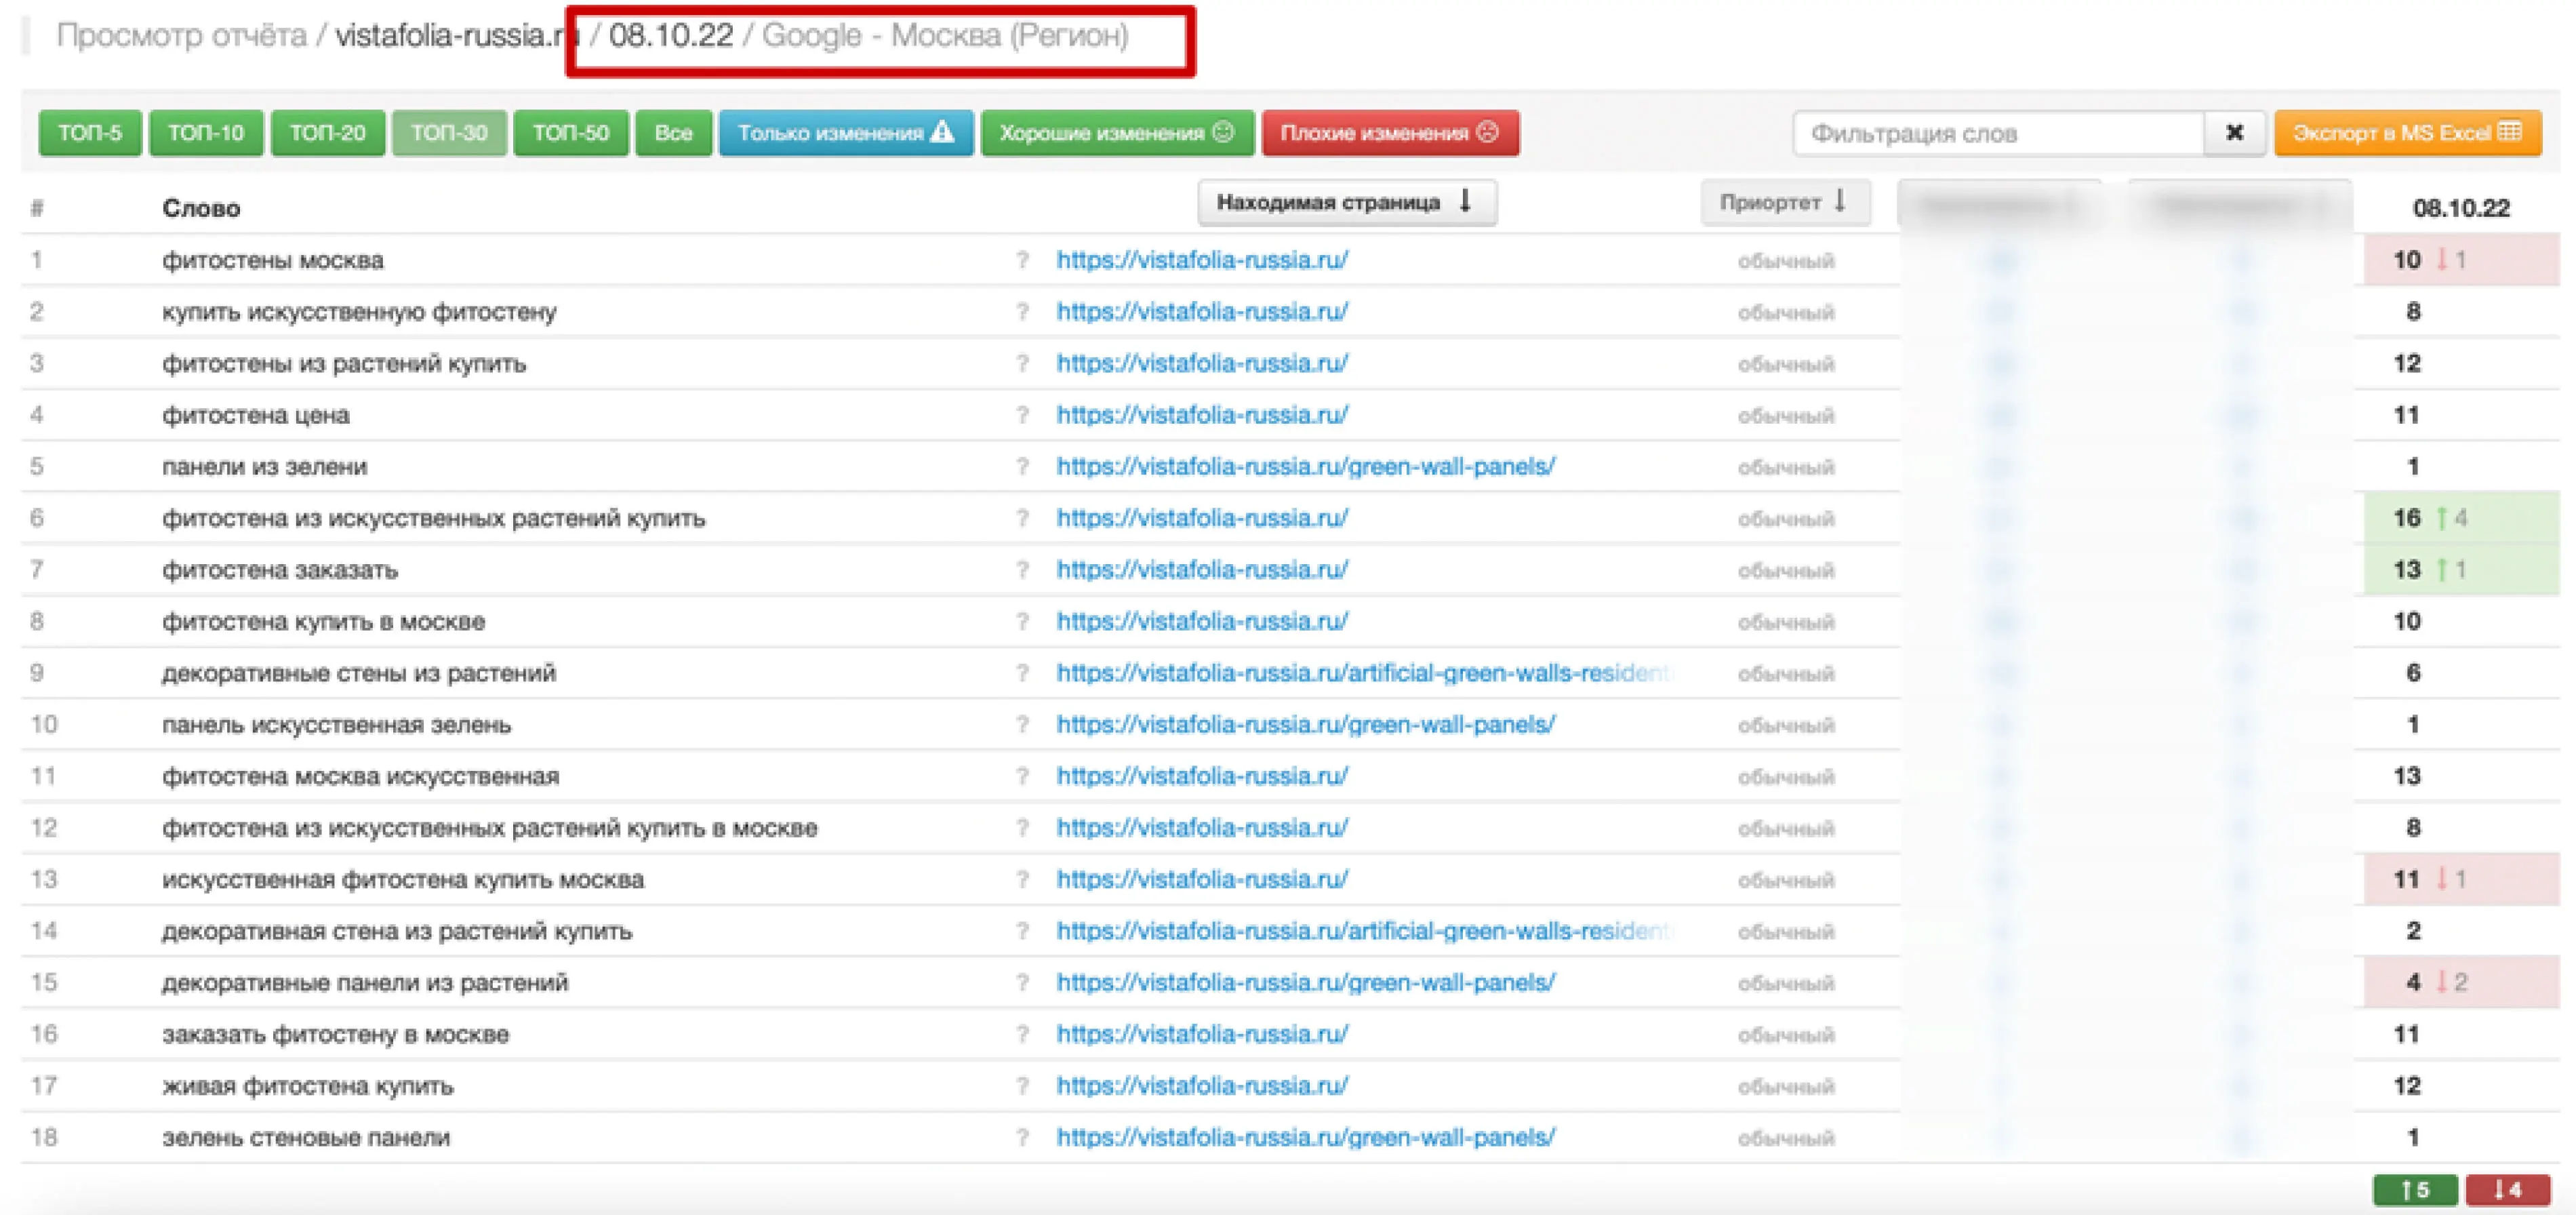The height and width of the screenshot is (1215, 2576).
Task: Open page link for фитостены москва
Action: (x=1202, y=260)
